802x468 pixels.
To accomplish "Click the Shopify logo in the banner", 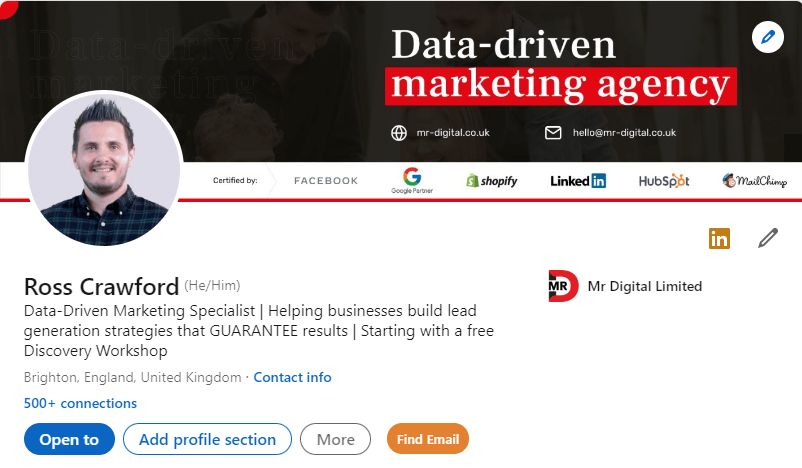I will [492, 181].
